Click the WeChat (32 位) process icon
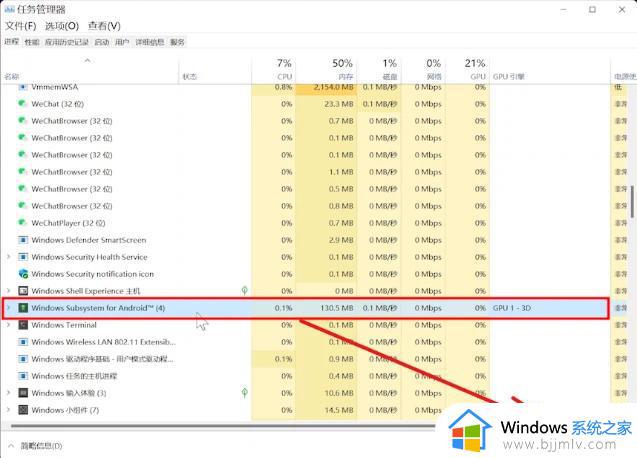 coord(23,104)
